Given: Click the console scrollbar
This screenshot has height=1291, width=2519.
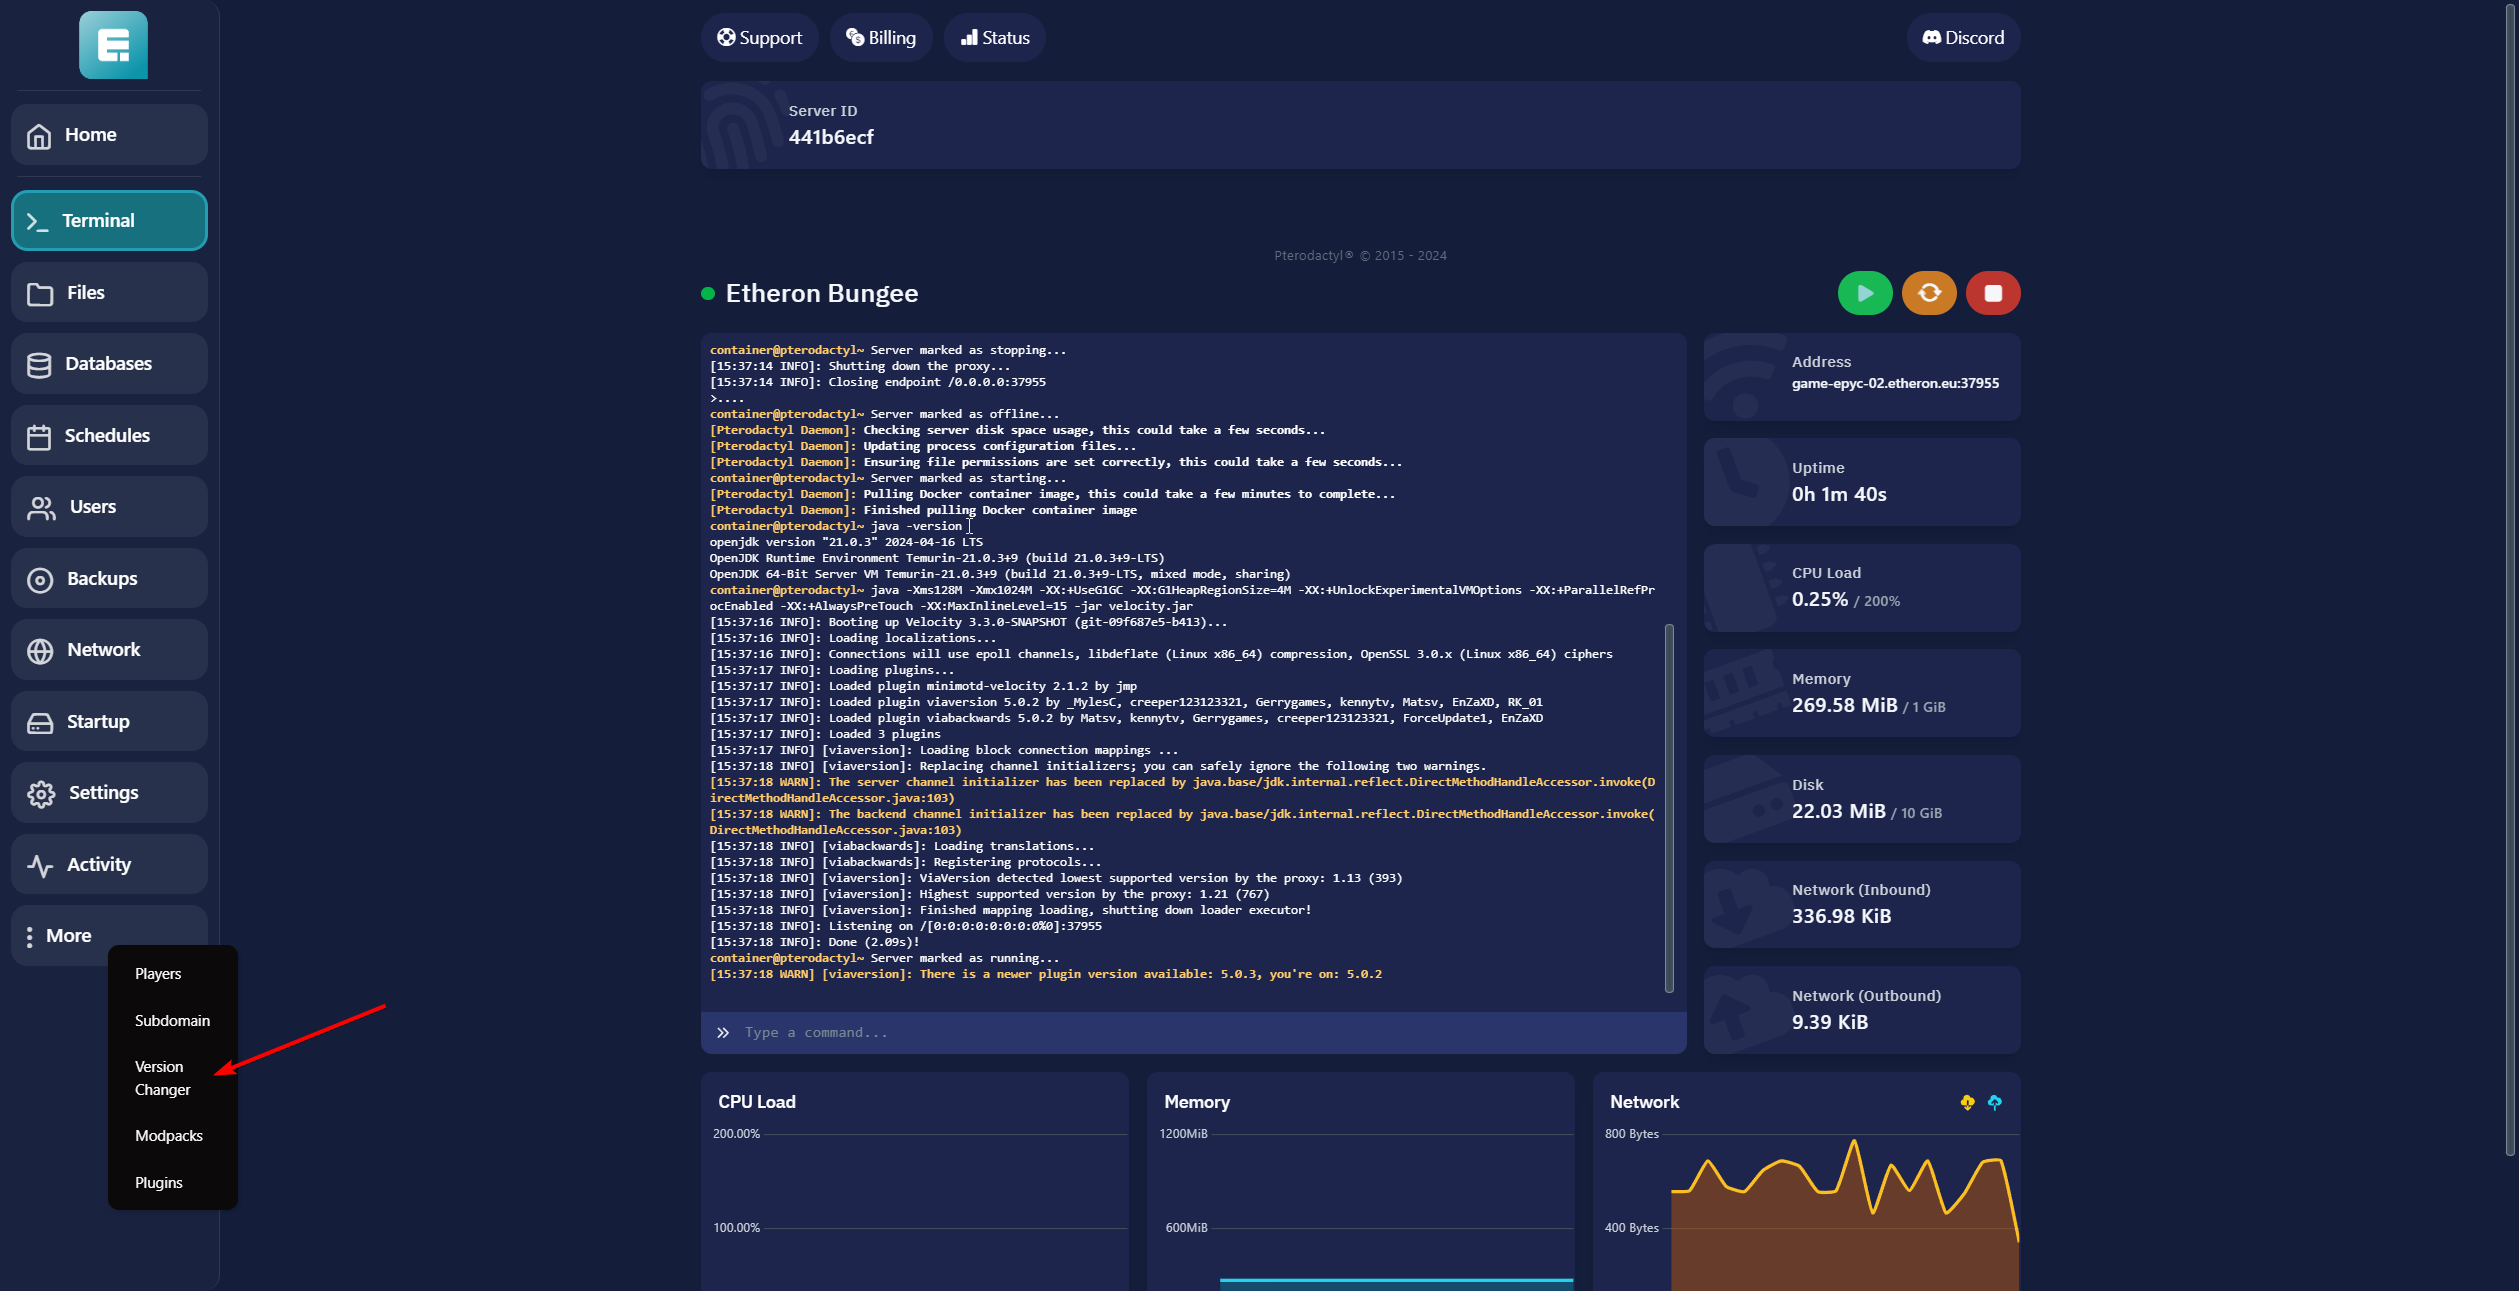Looking at the screenshot, I should point(1668,808).
